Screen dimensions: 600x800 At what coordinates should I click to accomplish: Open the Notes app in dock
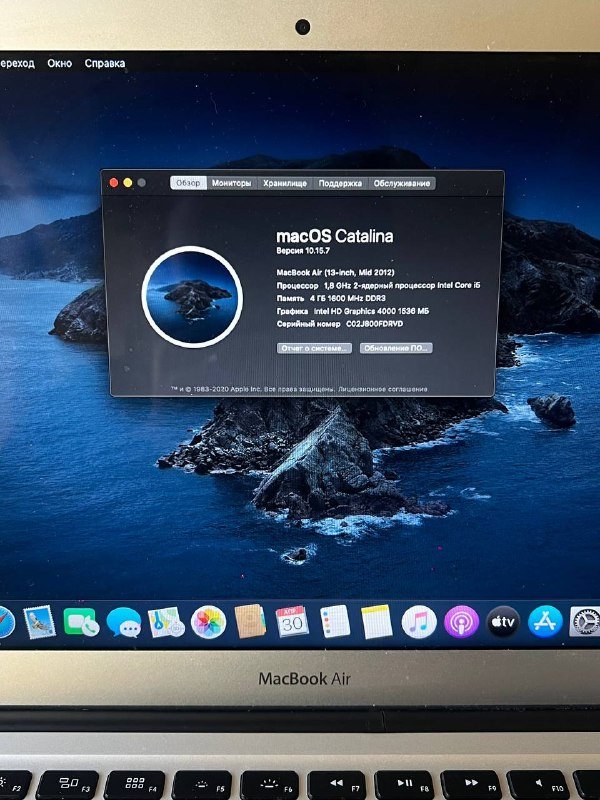377,621
